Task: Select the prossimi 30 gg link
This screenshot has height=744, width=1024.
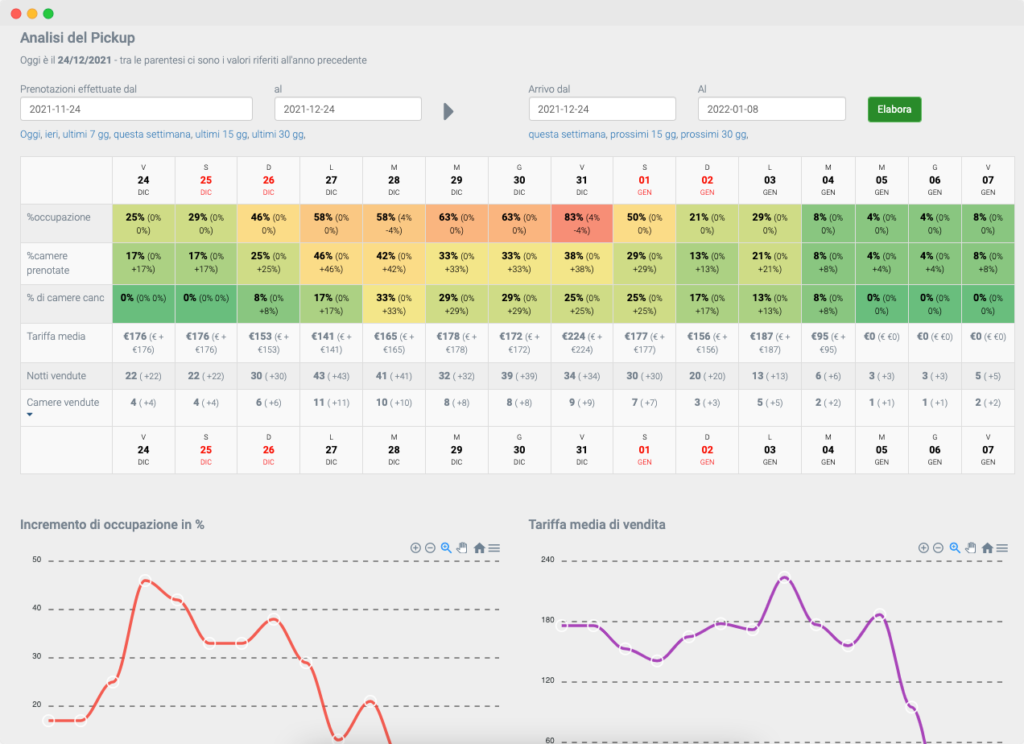Action: point(714,134)
